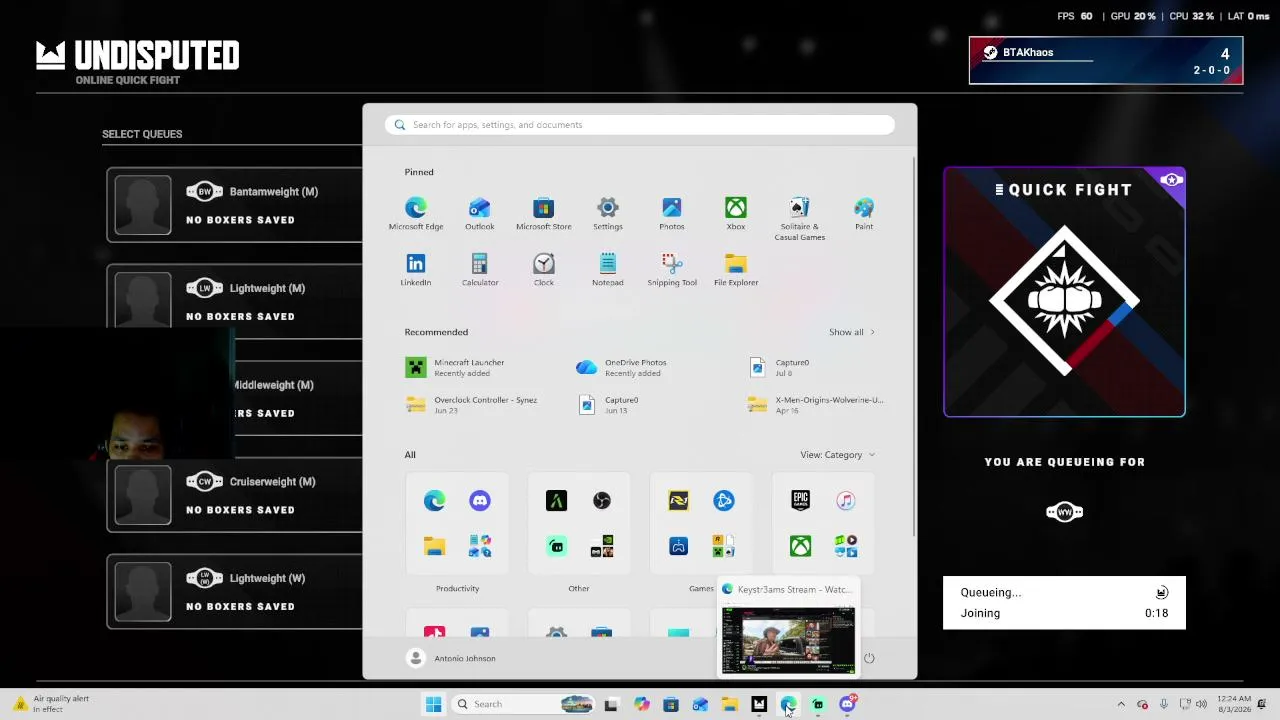
Task: Open the BTAKhaos player profile card
Action: (x=1106, y=60)
